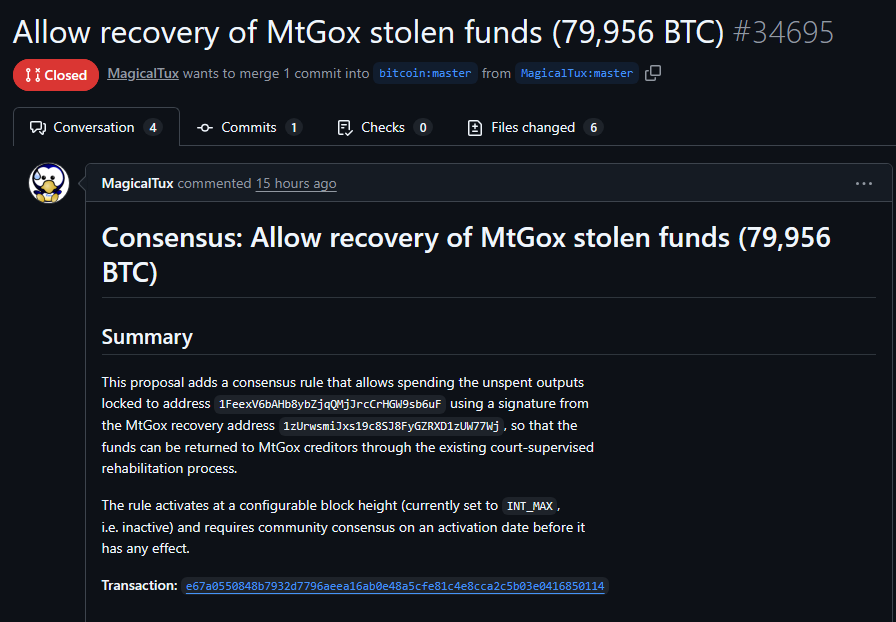This screenshot has height=622, width=896.
Task: Click the MagicalTux author link under the title
Action: pyautogui.click(x=143, y=73)
